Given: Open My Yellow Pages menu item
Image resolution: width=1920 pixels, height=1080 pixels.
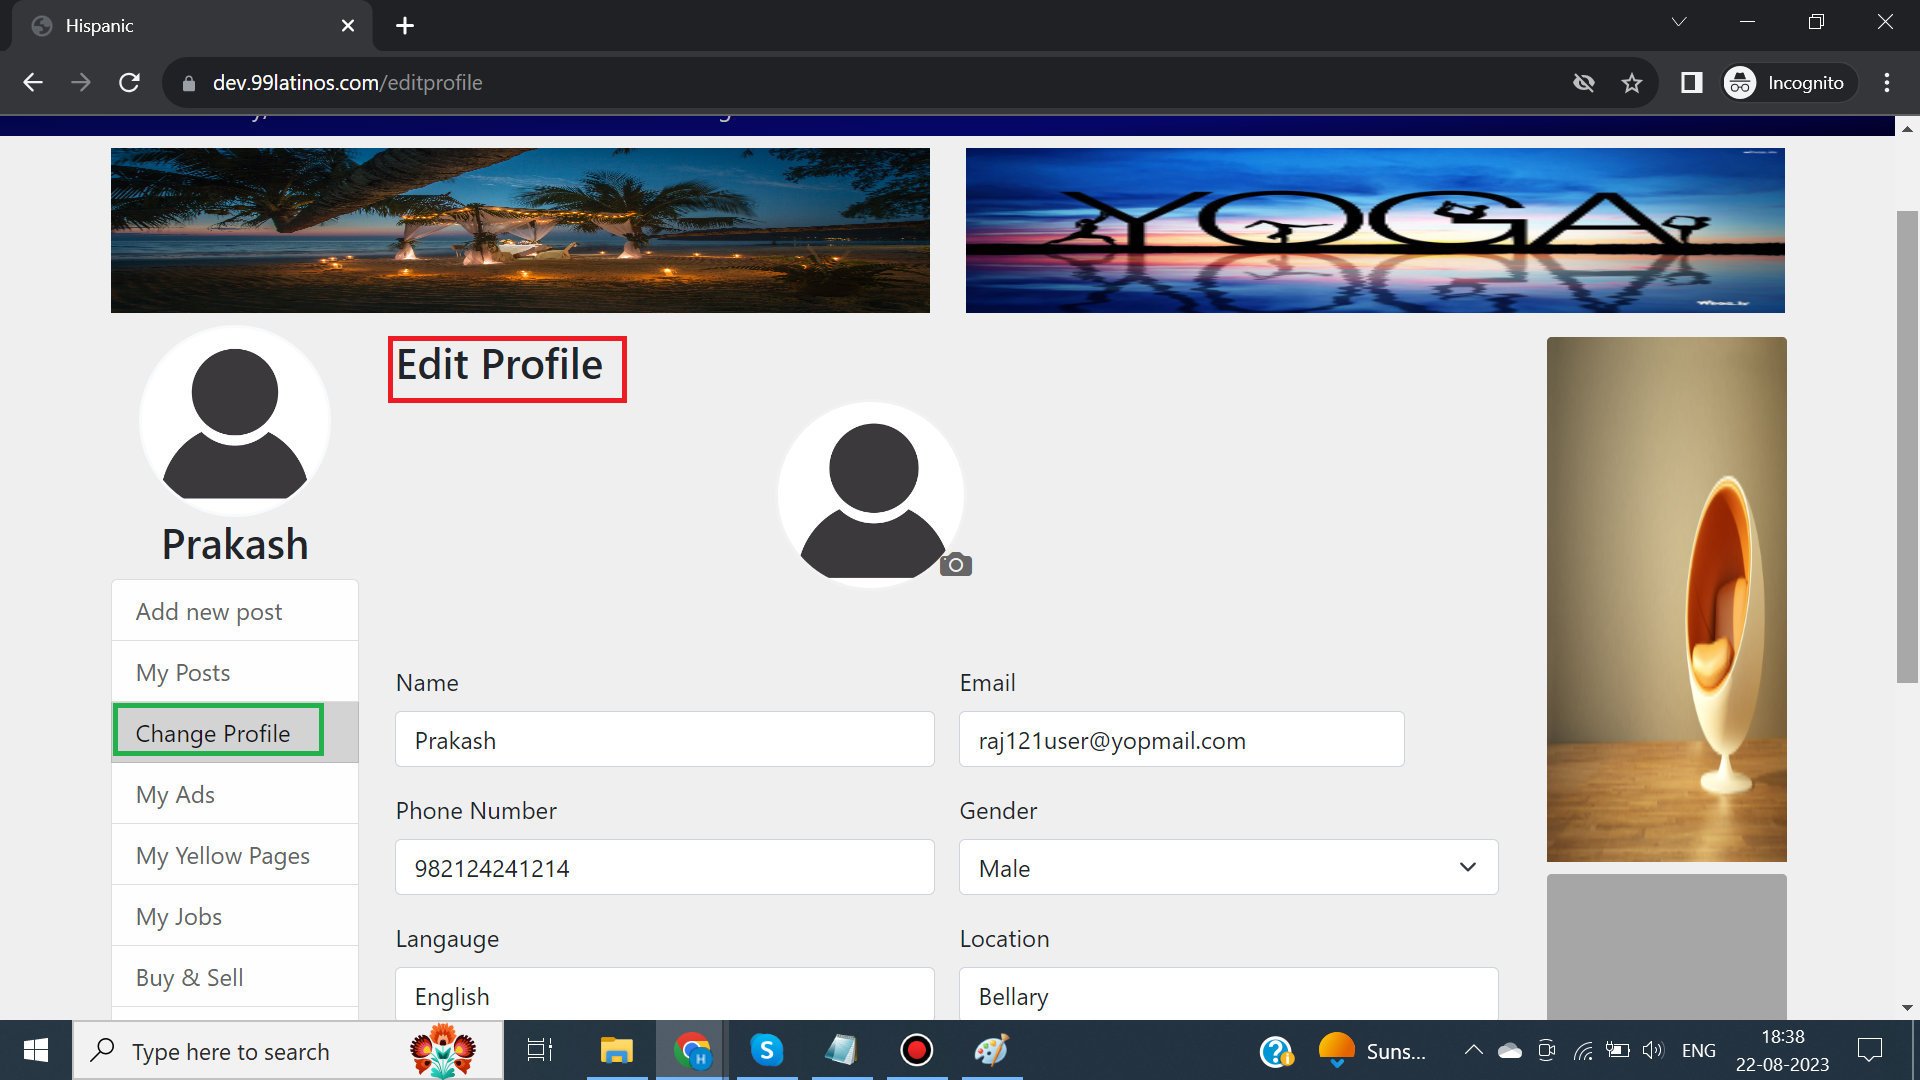Looking at the screenshot, I should coord(223,855).
